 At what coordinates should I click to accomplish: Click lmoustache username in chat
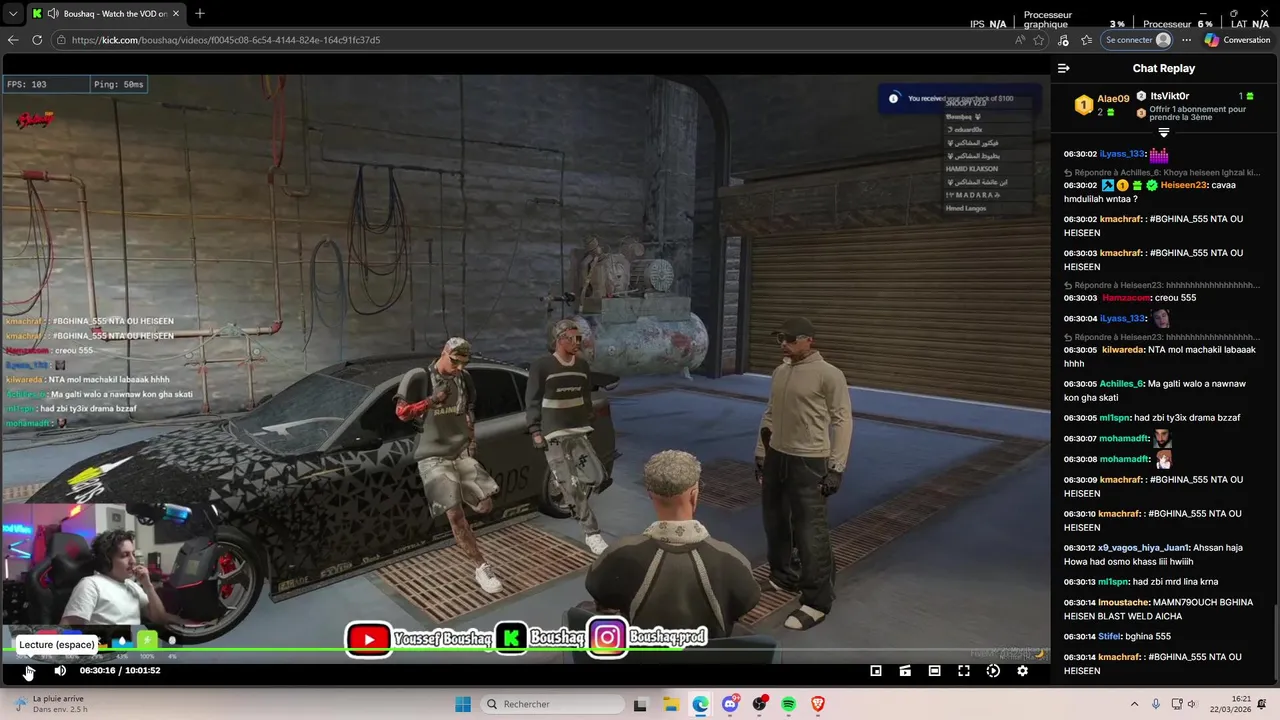pos(1123,602)
